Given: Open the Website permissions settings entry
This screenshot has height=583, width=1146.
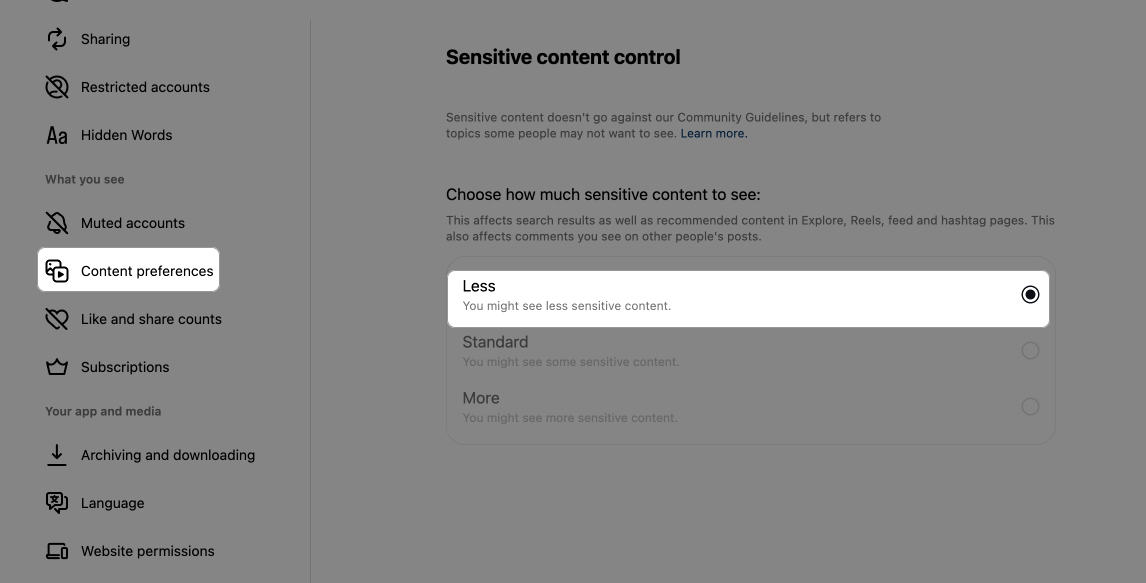Looking at the screenshot, I should tap(148, 551).
